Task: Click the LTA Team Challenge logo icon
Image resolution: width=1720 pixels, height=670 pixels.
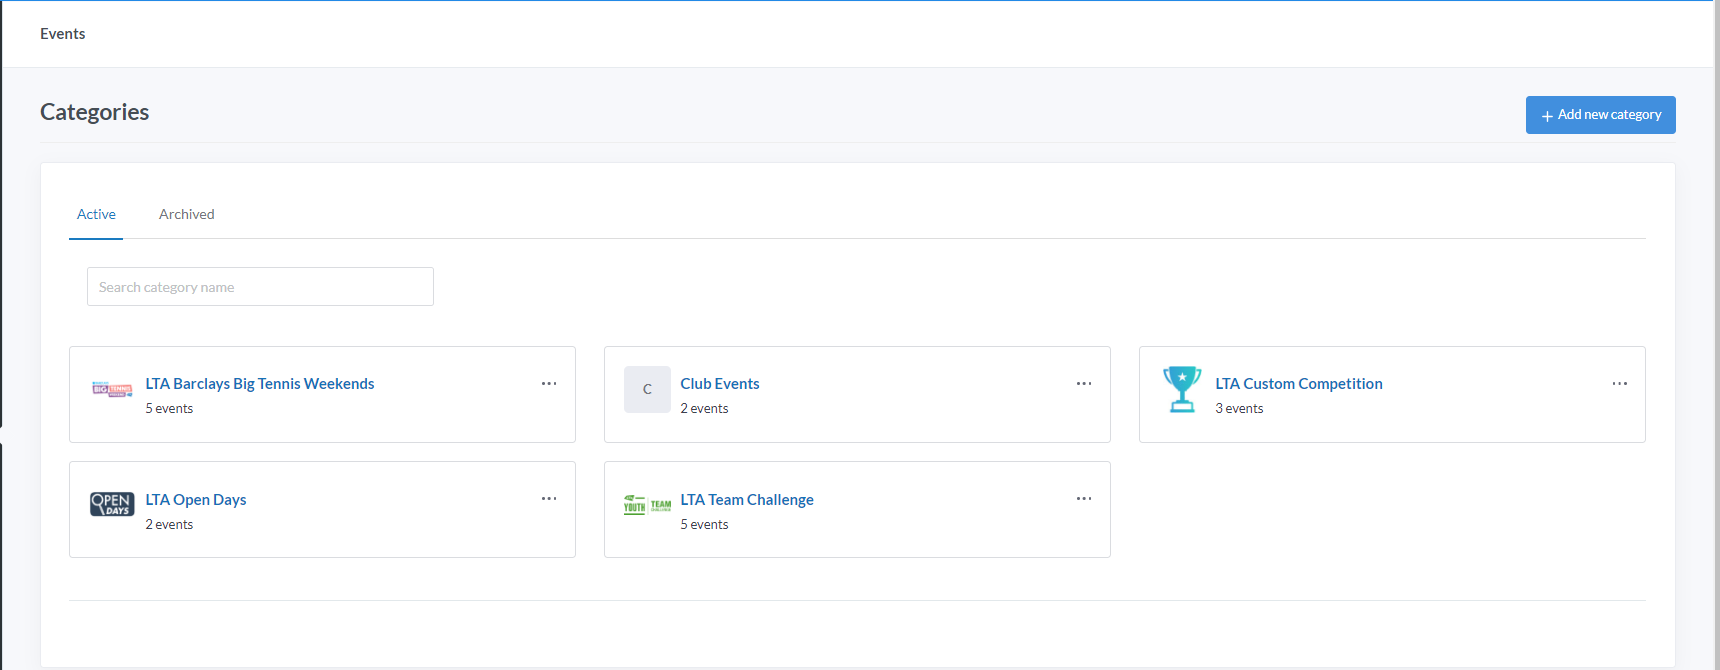Action: (647, 504)
